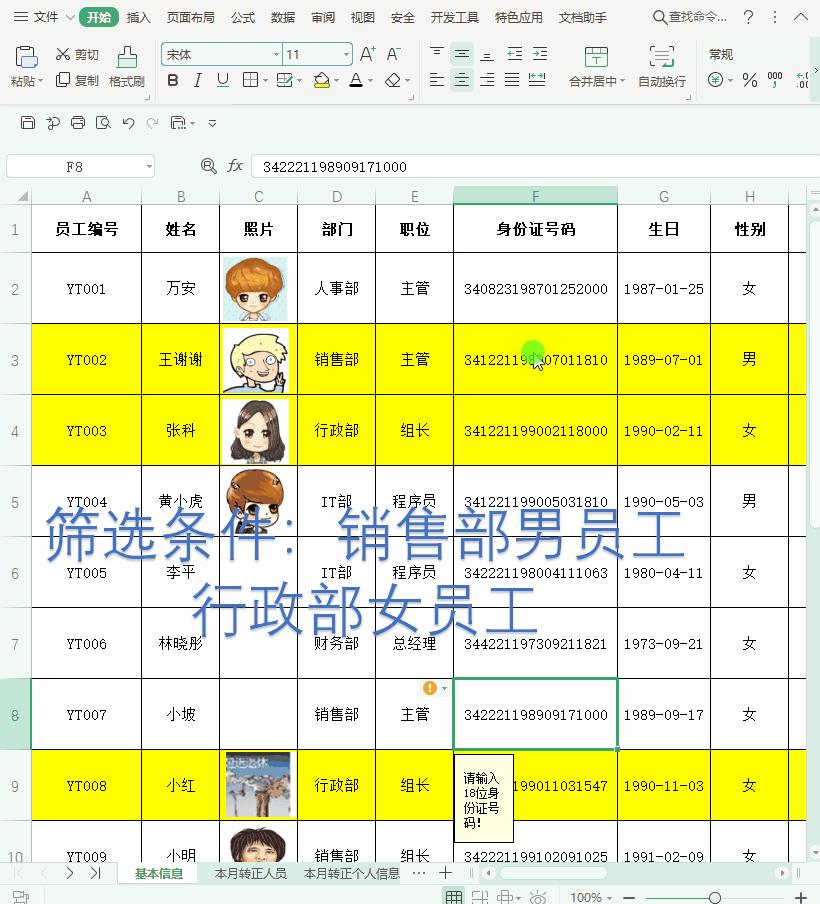Adjust the zoom slider at bottom right
The height and width of the screenshot is (904, 820).
715,897
